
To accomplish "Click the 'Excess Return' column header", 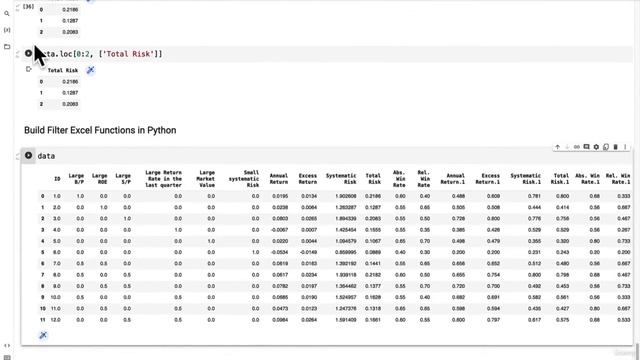I will coord(308,179).
